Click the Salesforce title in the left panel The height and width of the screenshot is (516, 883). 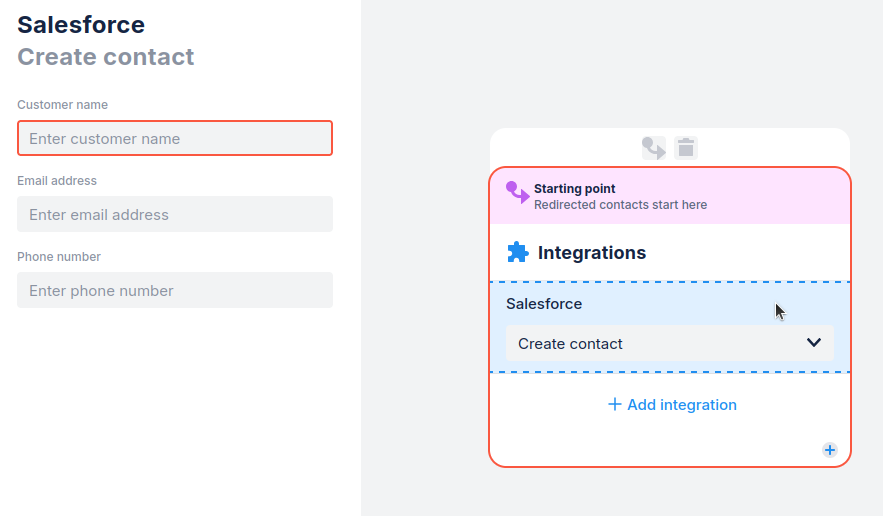pos(81,25)
